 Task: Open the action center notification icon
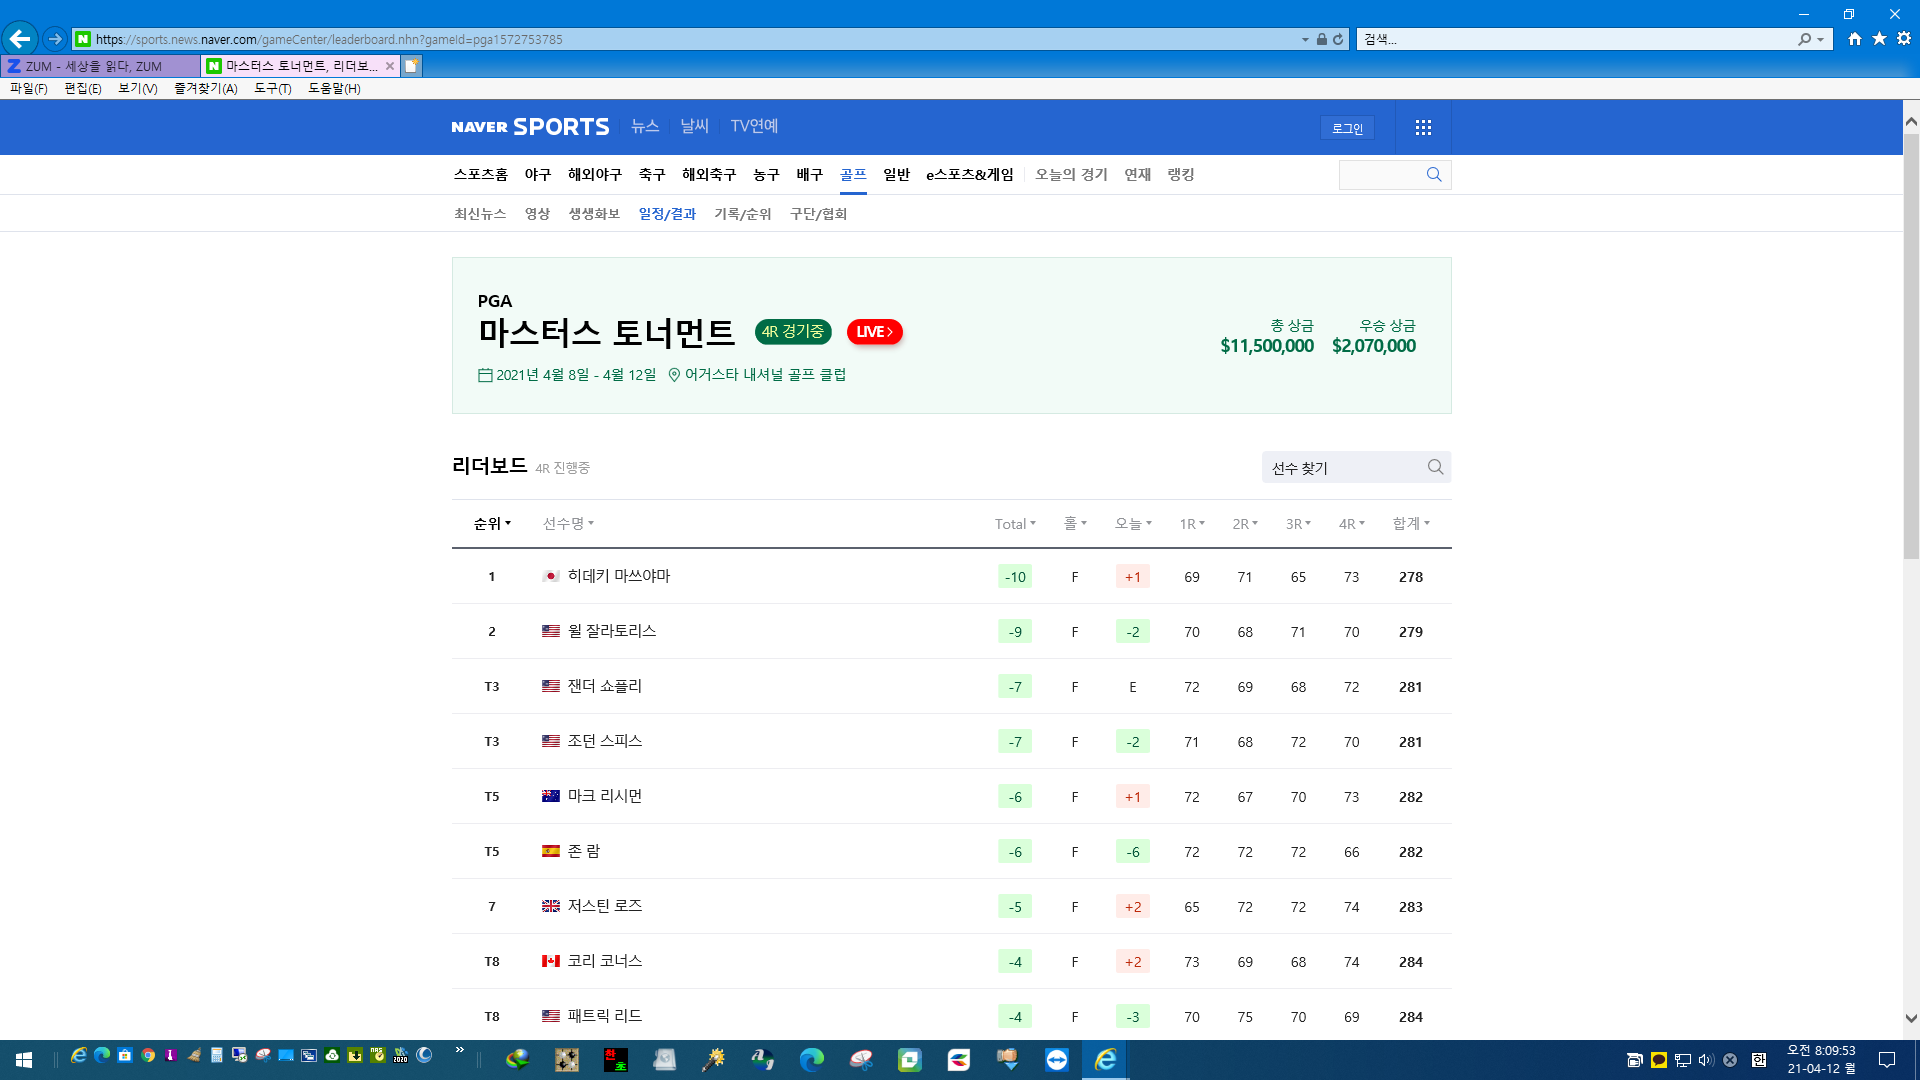tap(1887, 1060)
